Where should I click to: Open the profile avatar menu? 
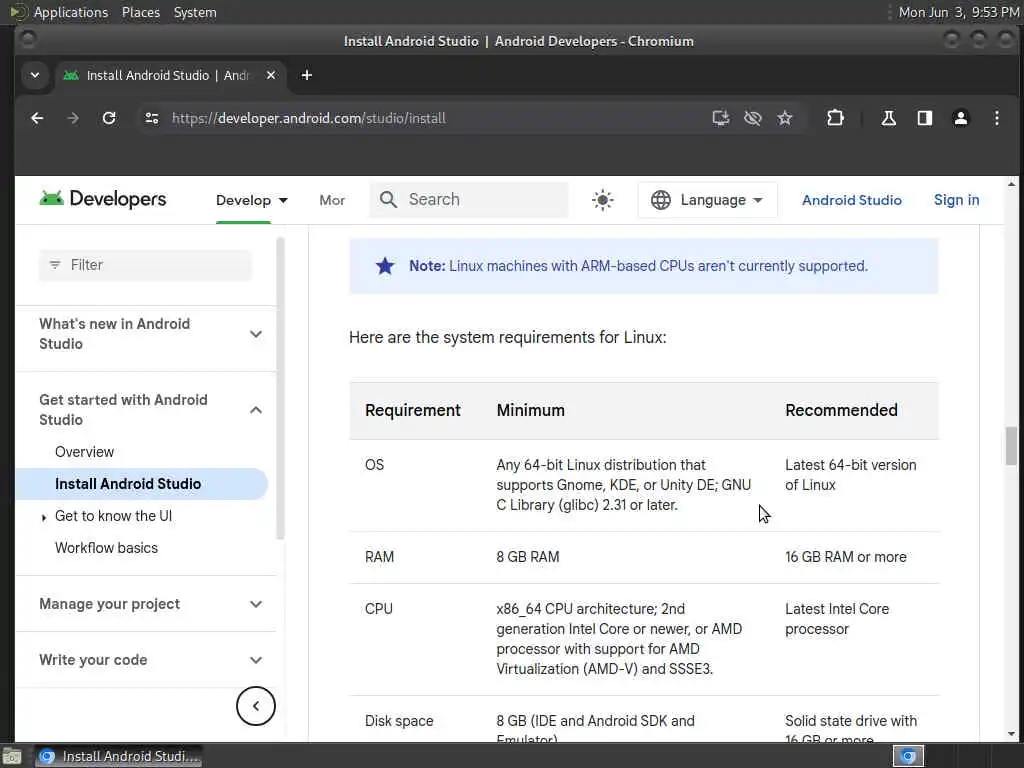coord(961,118)
